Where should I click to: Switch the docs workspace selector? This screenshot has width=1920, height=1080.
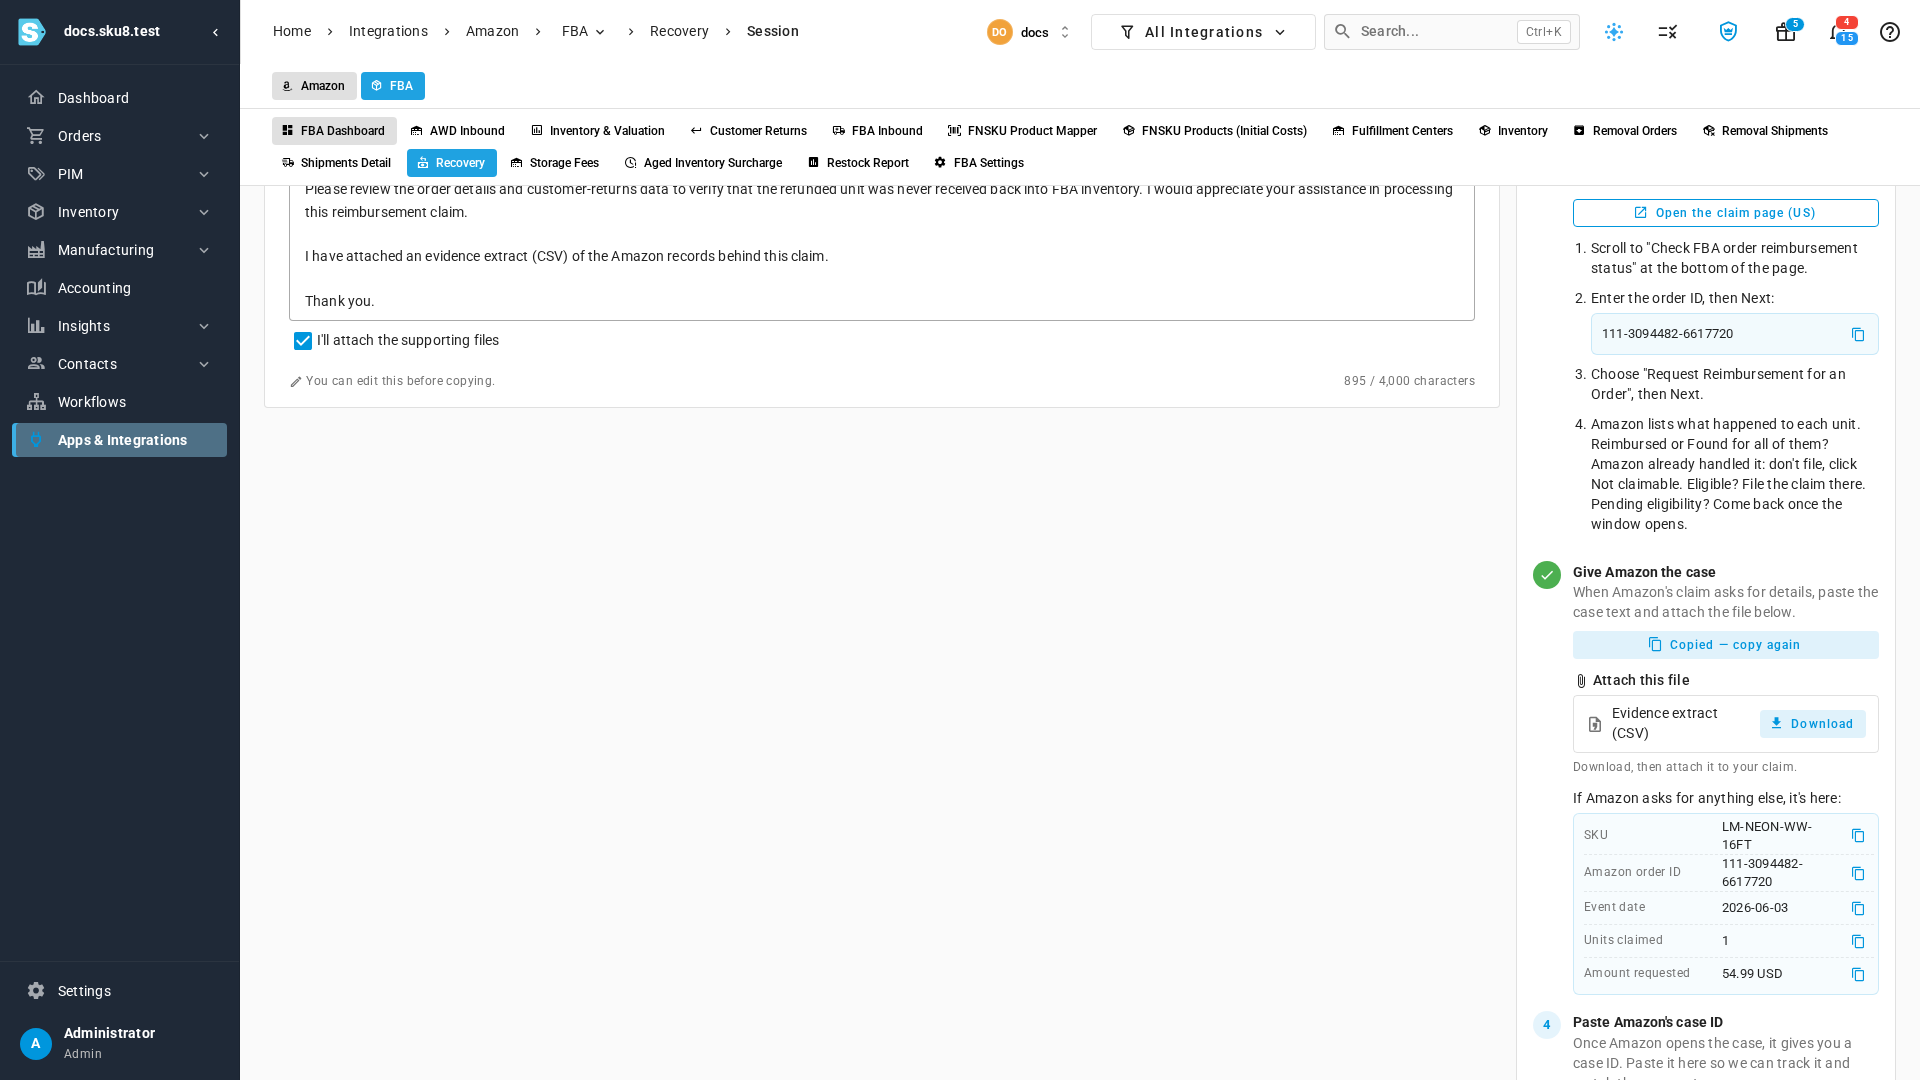[1029, 32]
